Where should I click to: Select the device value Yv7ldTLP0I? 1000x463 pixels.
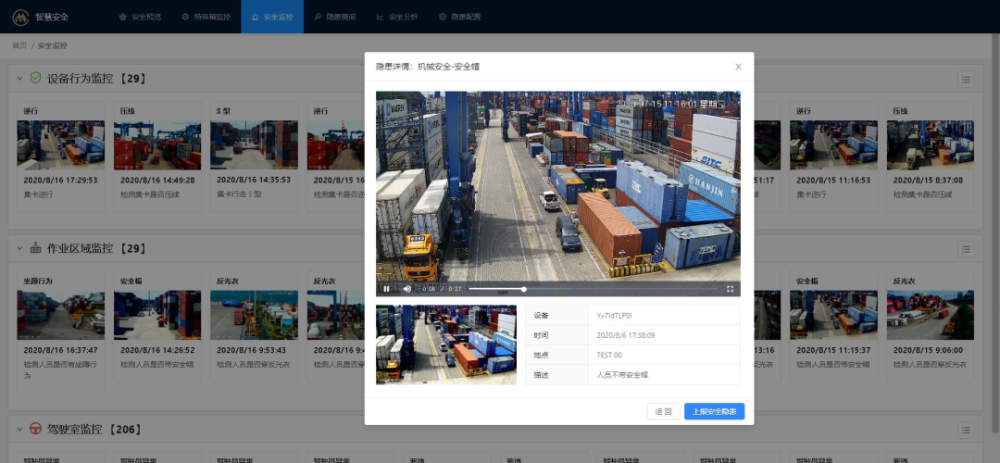[x=614, y=316]
